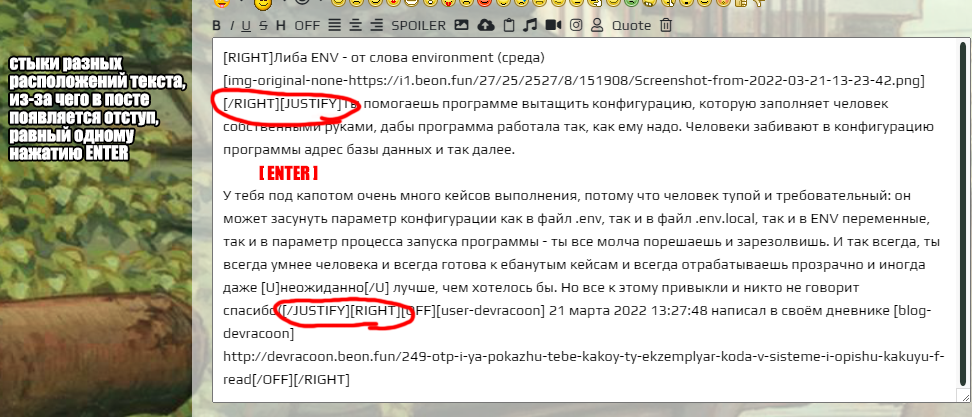Click the clipboard paste icon

tap(508, 25)
